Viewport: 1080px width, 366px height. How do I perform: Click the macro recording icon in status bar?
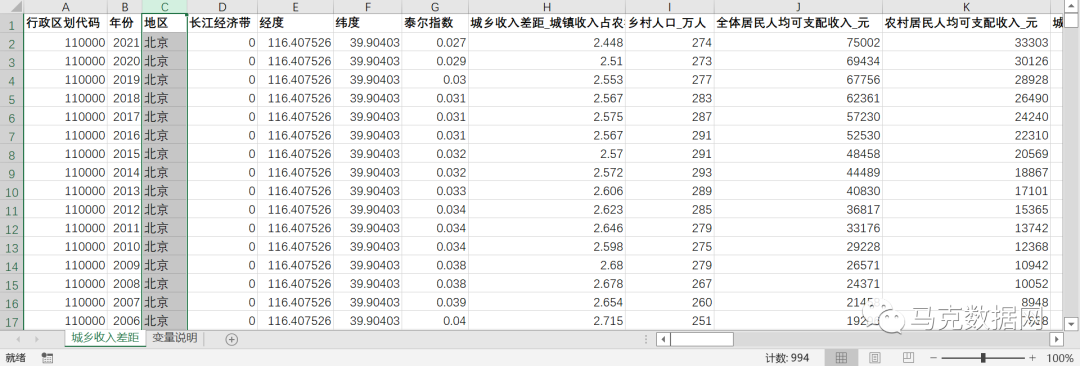click(48, 358)
